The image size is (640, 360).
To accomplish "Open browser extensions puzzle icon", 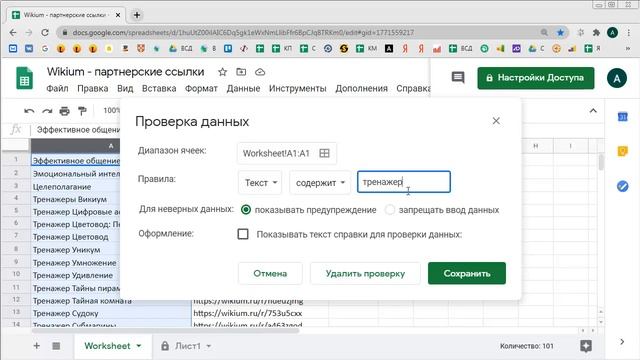I will tap(596, 32).
